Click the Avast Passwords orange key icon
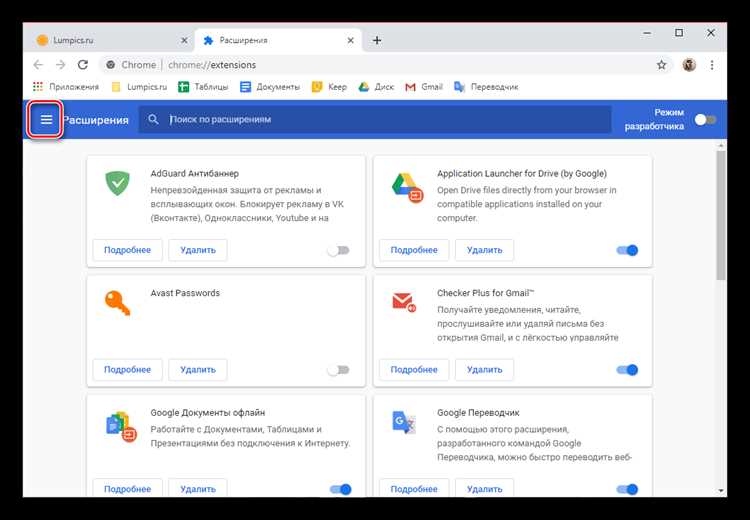The image size is (750, 520). 117,303
